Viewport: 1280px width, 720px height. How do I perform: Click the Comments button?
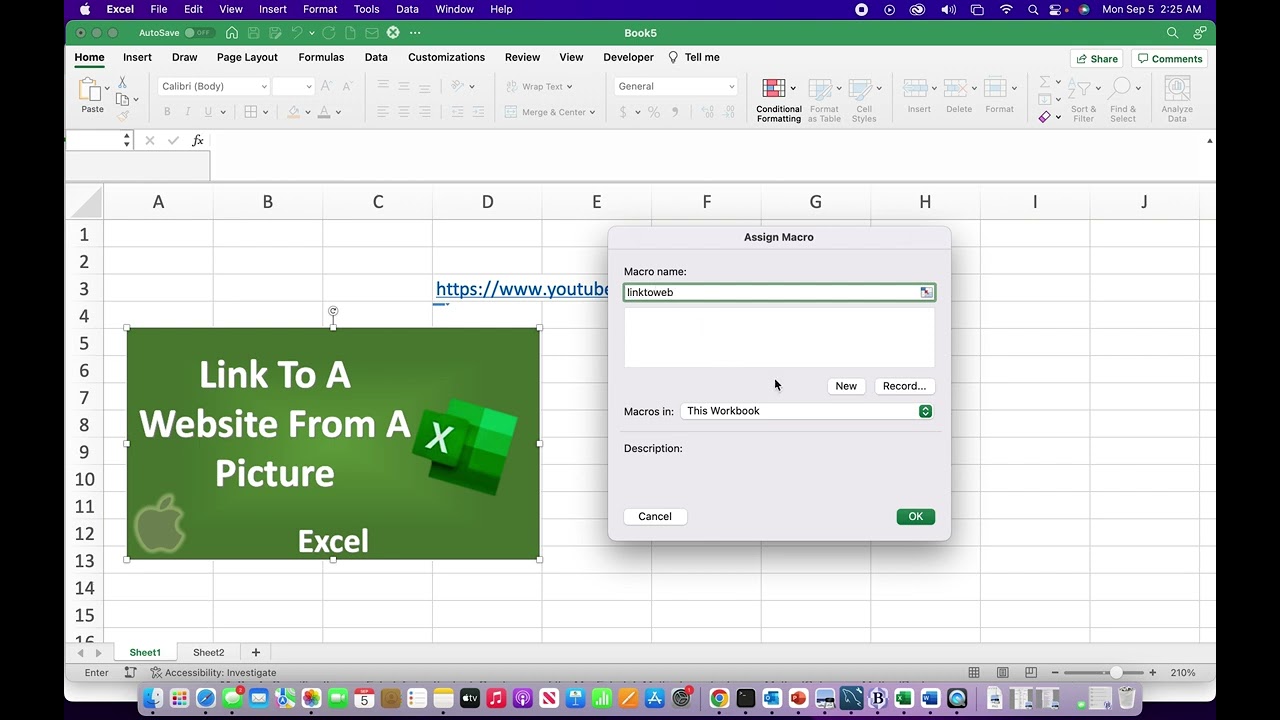pos(1169,59)
